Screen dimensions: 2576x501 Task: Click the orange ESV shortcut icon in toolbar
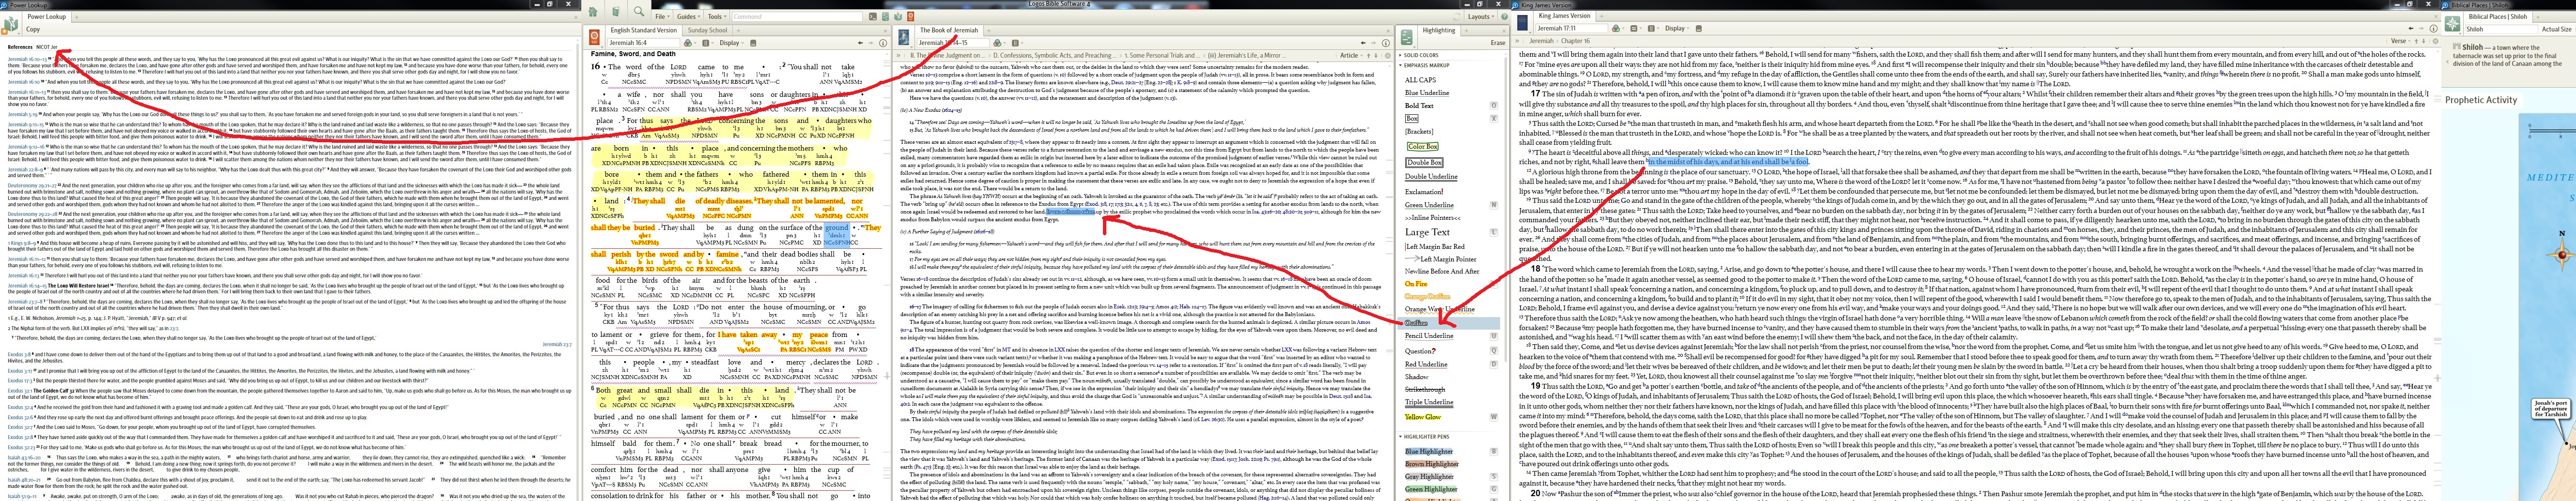tap(911, 17)
